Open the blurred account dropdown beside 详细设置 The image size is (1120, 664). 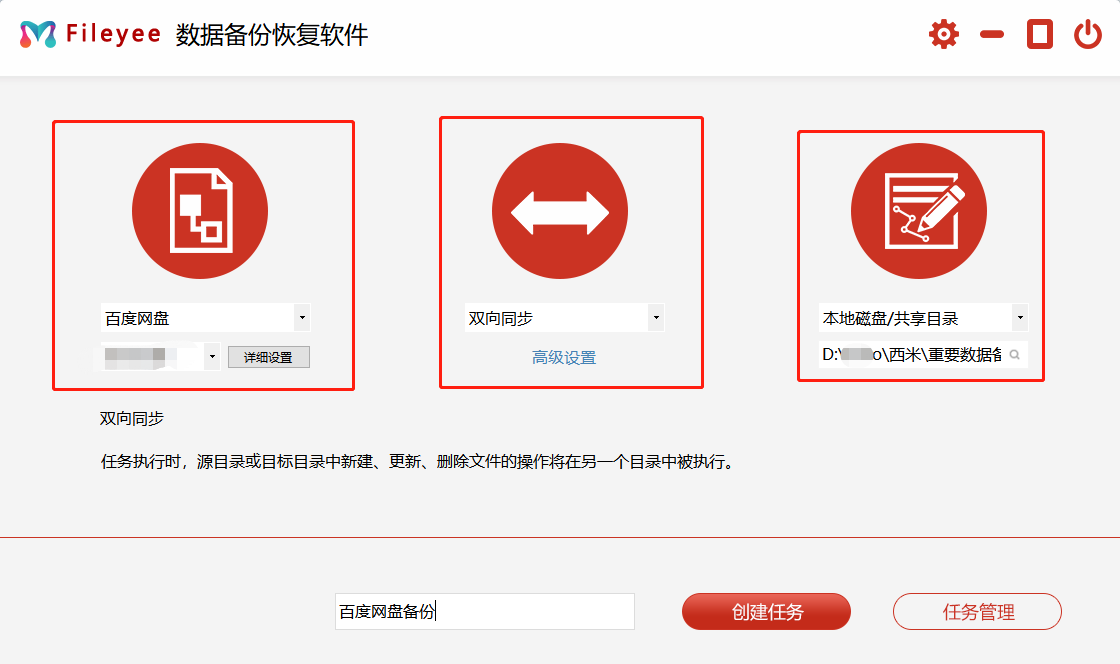tap(212, 357)
